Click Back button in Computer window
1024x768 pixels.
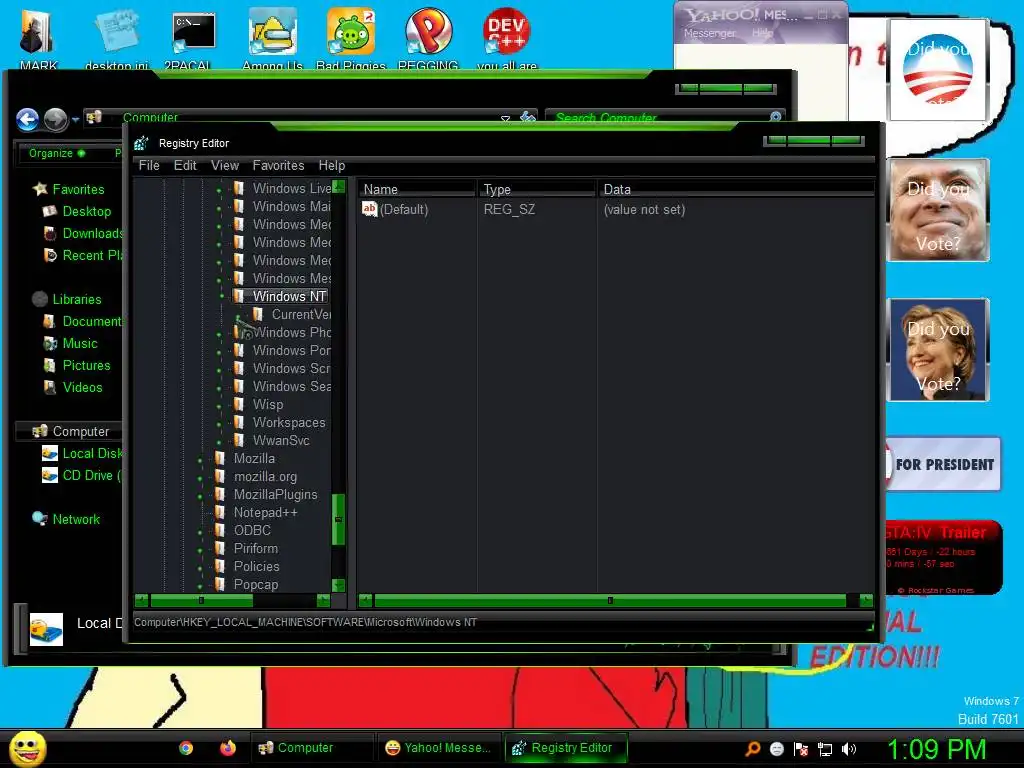(27, 120)
